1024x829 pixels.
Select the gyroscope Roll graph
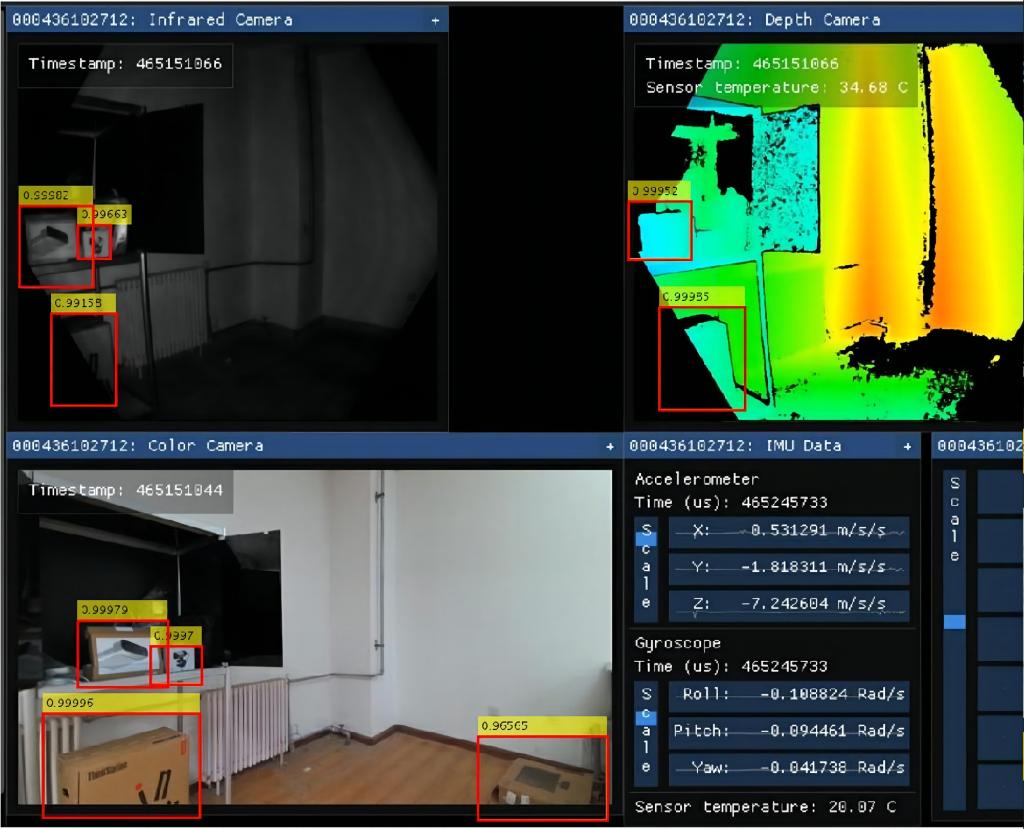click(x=788, y=695)
